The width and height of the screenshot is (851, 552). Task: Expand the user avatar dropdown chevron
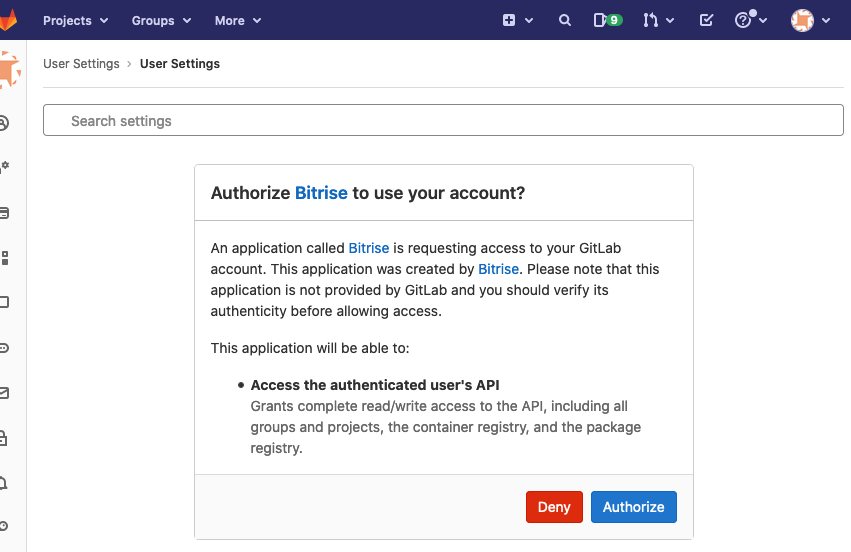(x=826, y=21)
